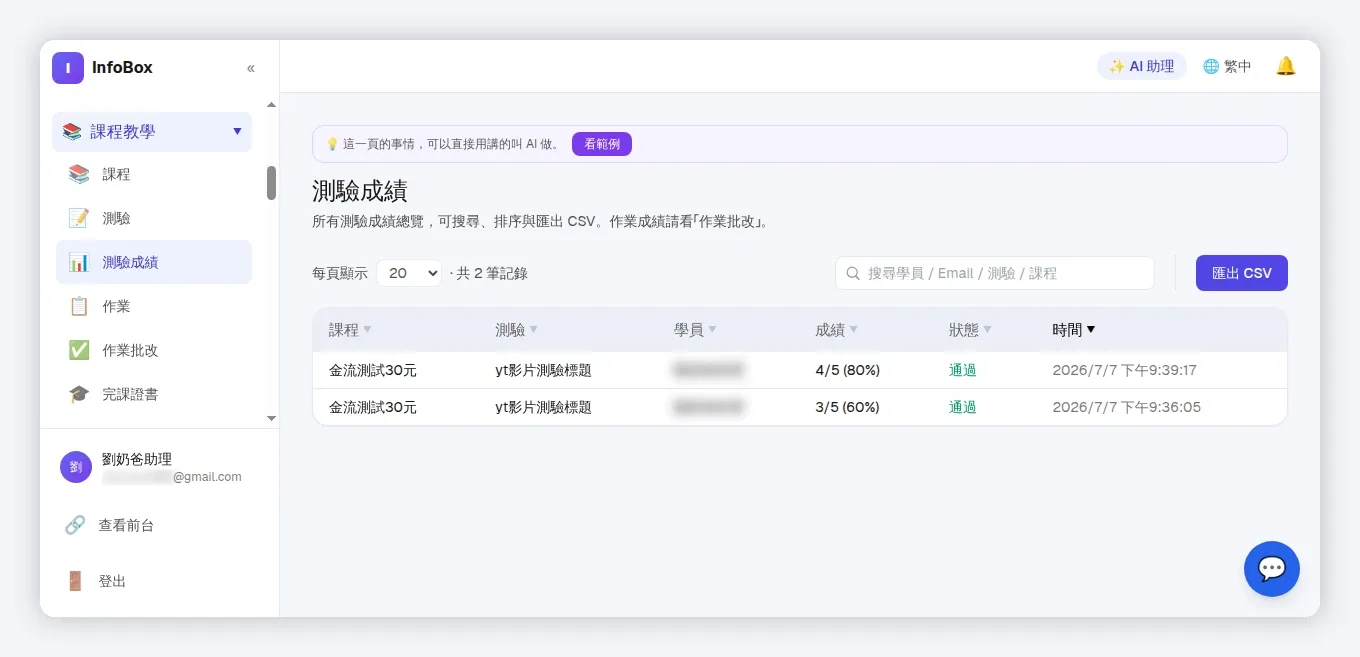Click the graduation cap icon for 完課證書
Screen dimensions: 1360x657
click(79, 394)
